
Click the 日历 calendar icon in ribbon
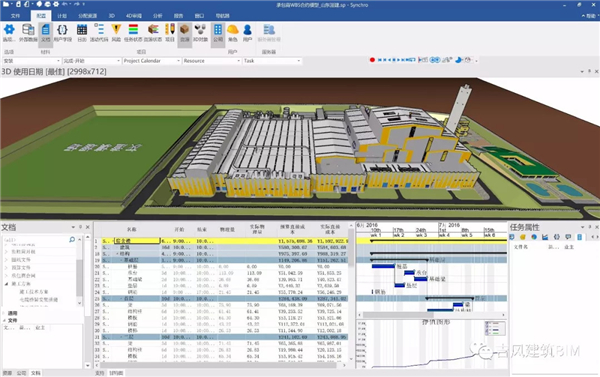pos(82,33)
